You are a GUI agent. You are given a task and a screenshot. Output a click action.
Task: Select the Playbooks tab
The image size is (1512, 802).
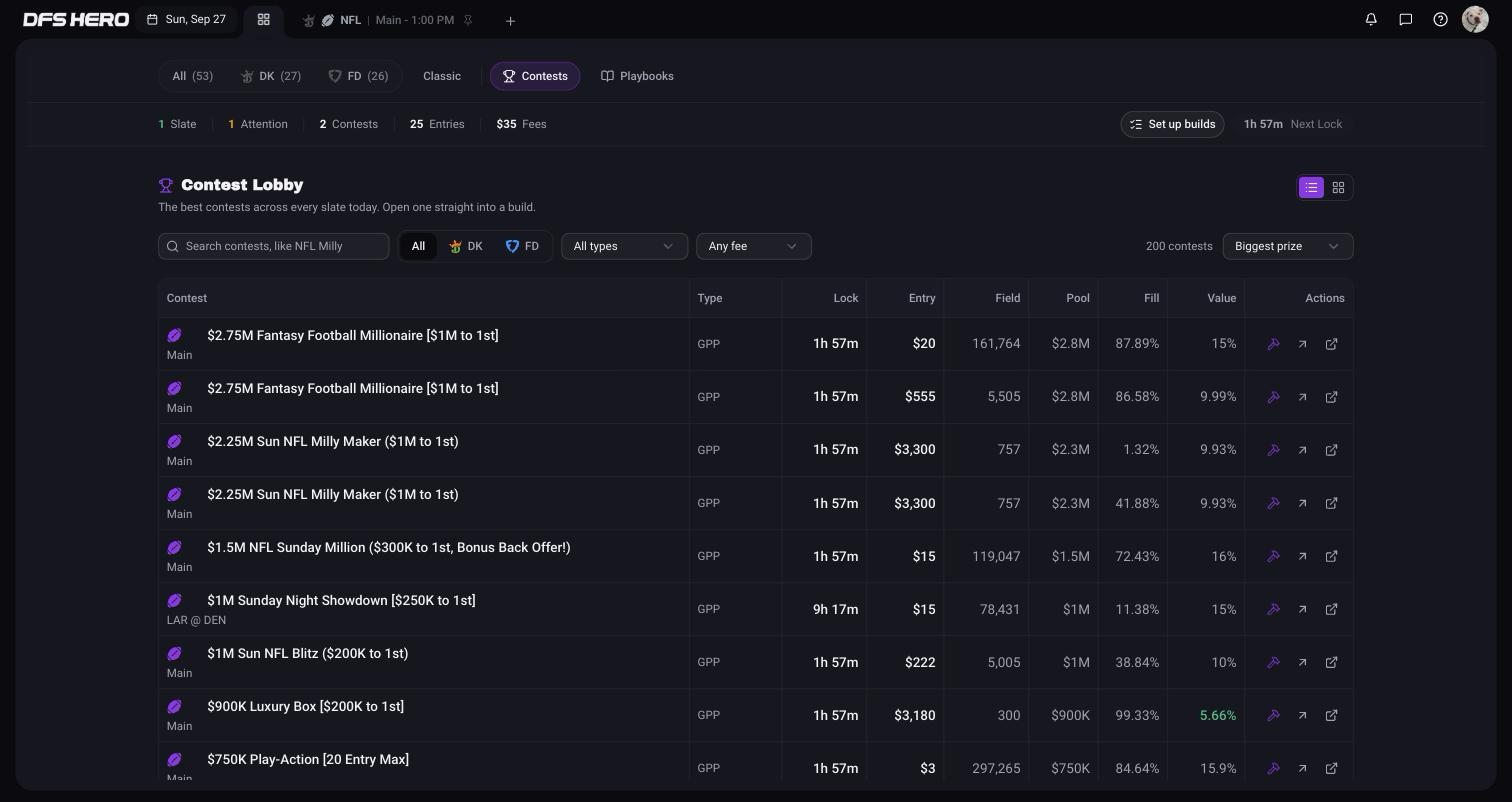(x=637, y=76)
